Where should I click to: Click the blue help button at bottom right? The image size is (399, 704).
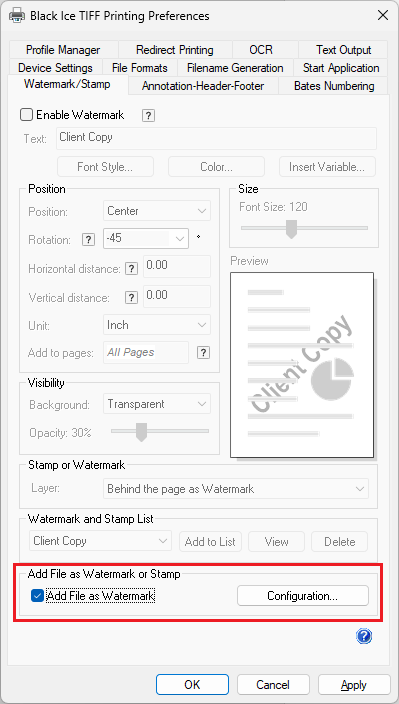tap(364, 636)
